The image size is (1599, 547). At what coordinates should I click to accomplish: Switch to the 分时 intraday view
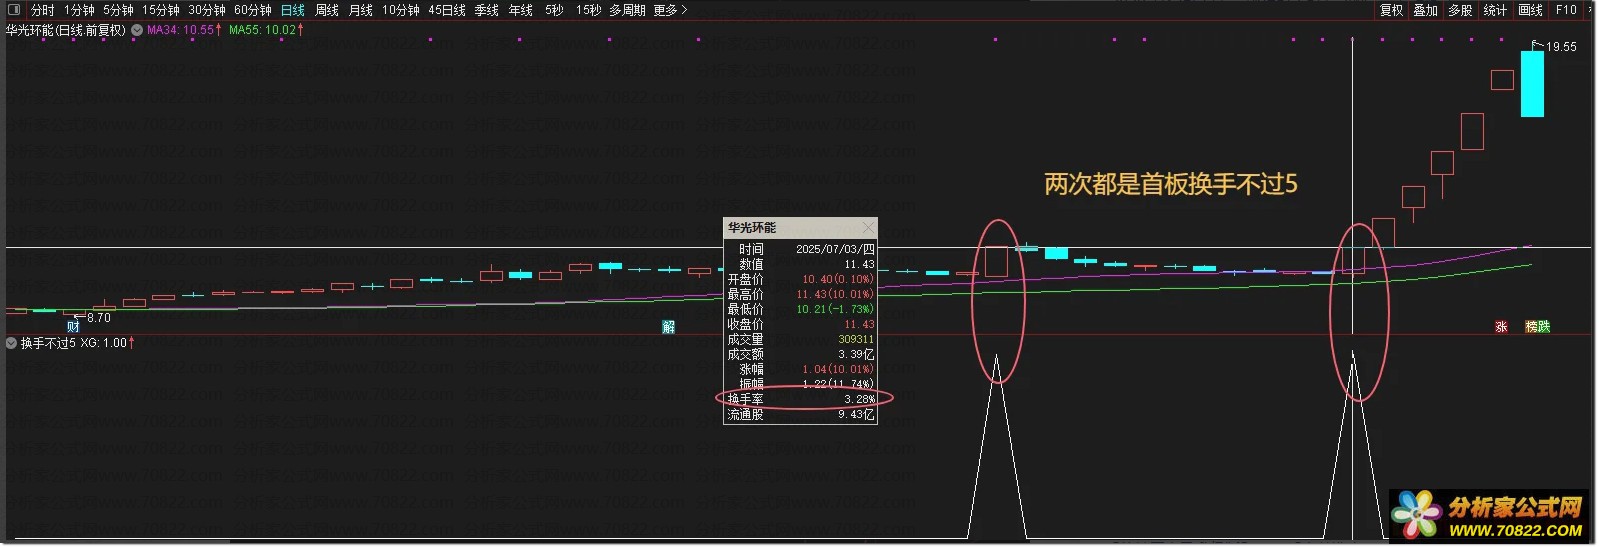coord(43,10)
